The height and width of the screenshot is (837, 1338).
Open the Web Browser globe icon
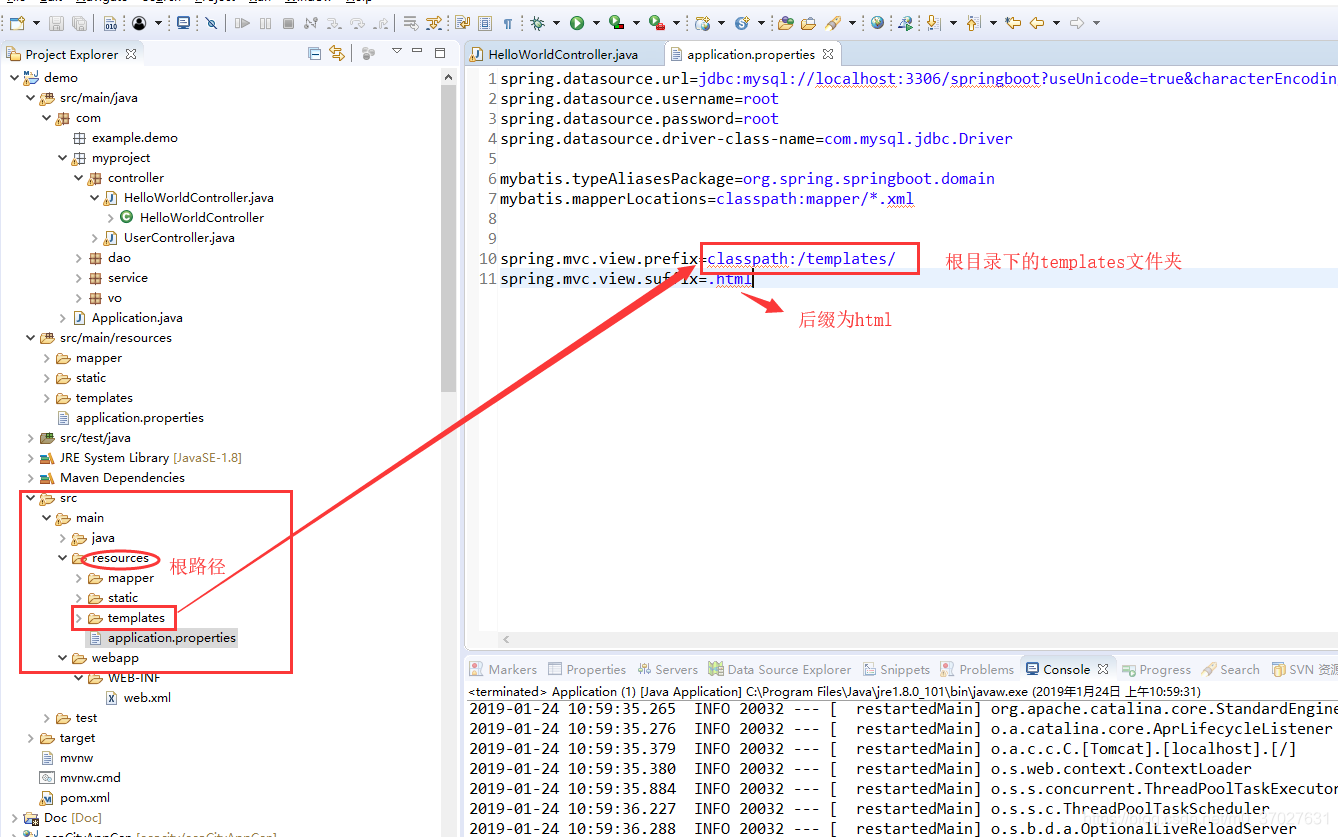[x=878, y=24]
